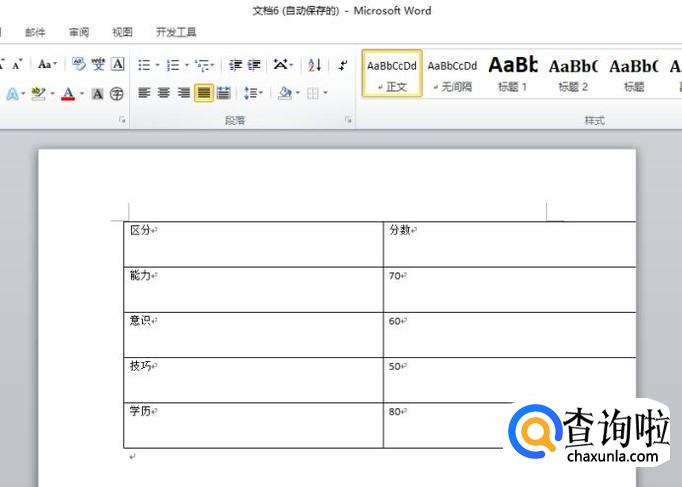Toggle justify text alignment

click(203, 93)
